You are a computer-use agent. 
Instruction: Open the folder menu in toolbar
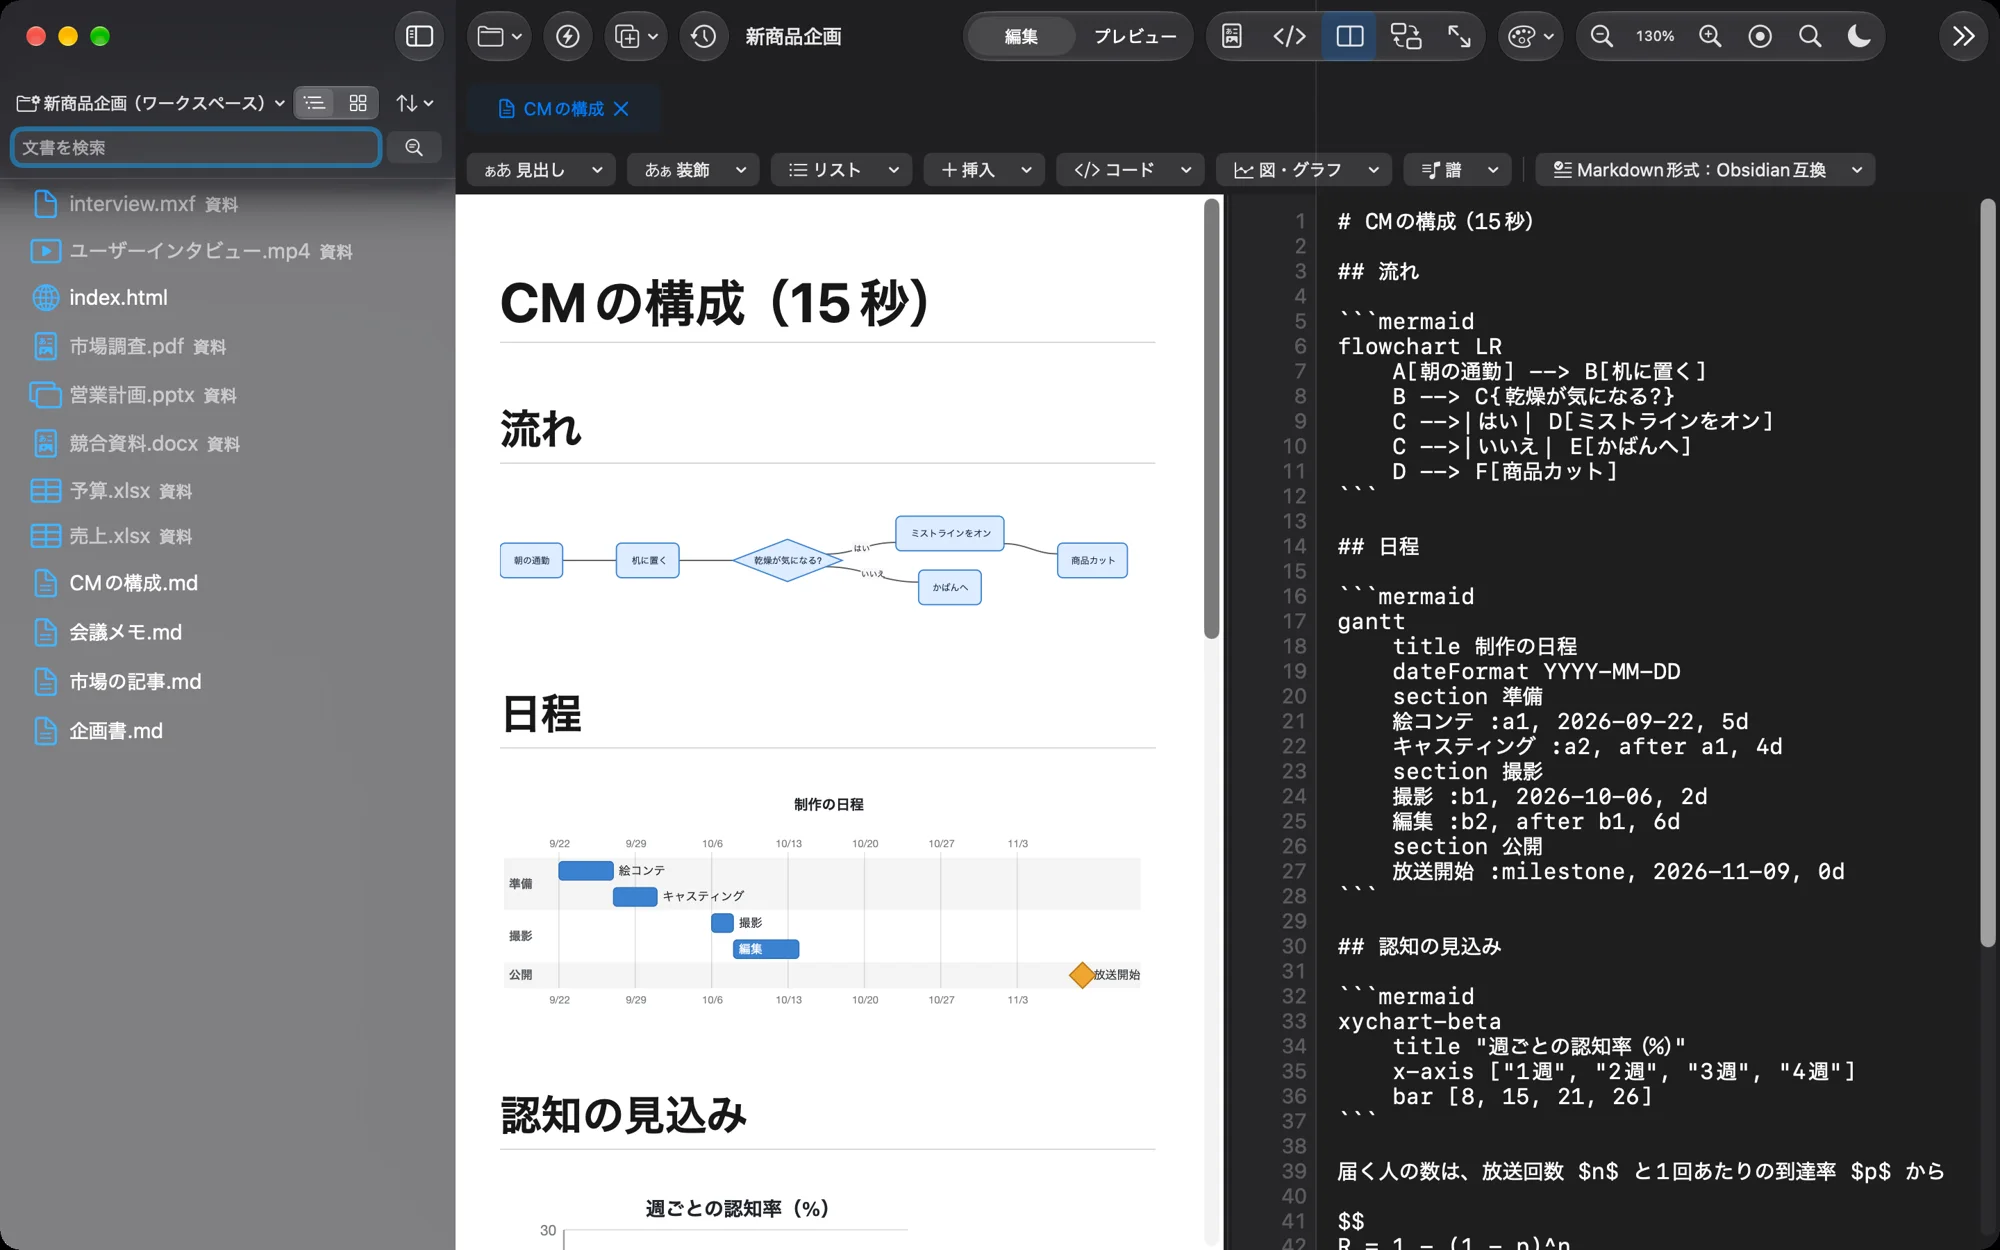click(x=499, y=37)
